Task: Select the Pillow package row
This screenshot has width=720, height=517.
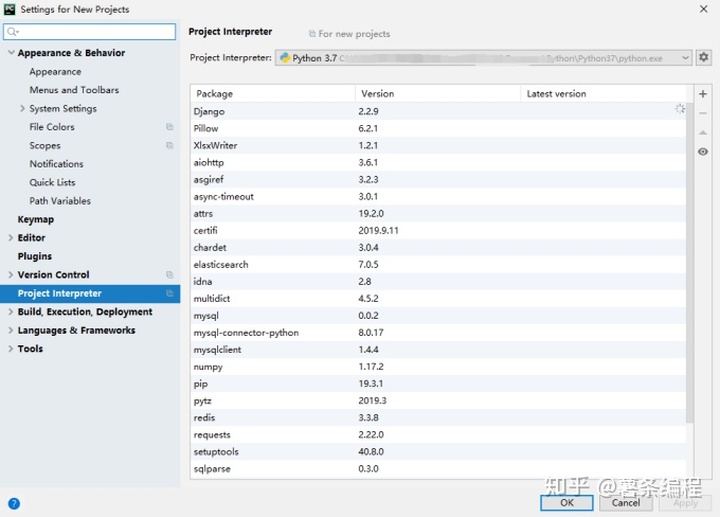Action: [439, 128]
